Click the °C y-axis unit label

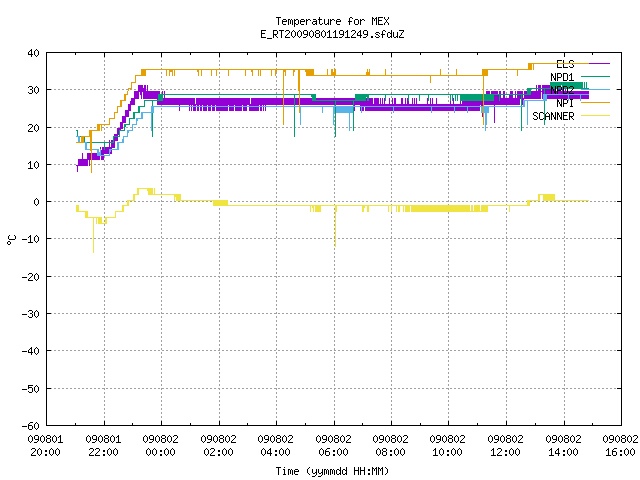point(11,240)
